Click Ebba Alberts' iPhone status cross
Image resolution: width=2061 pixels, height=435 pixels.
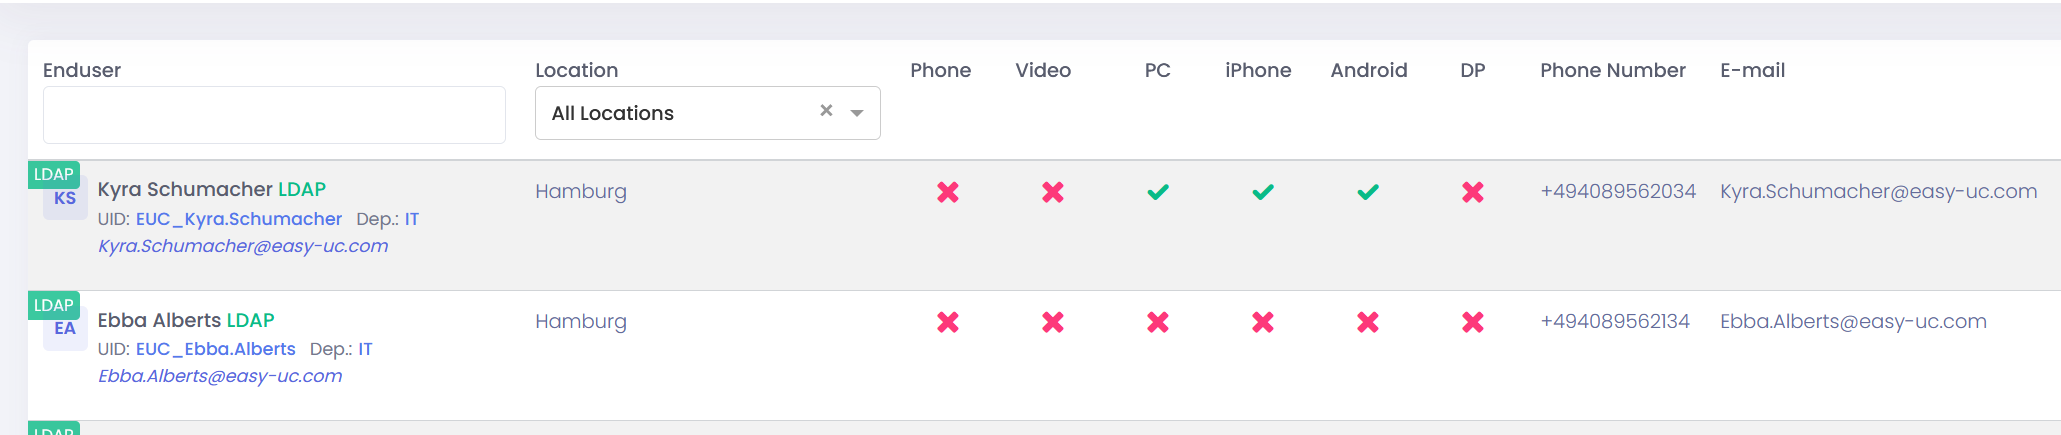click(1263, 322)
